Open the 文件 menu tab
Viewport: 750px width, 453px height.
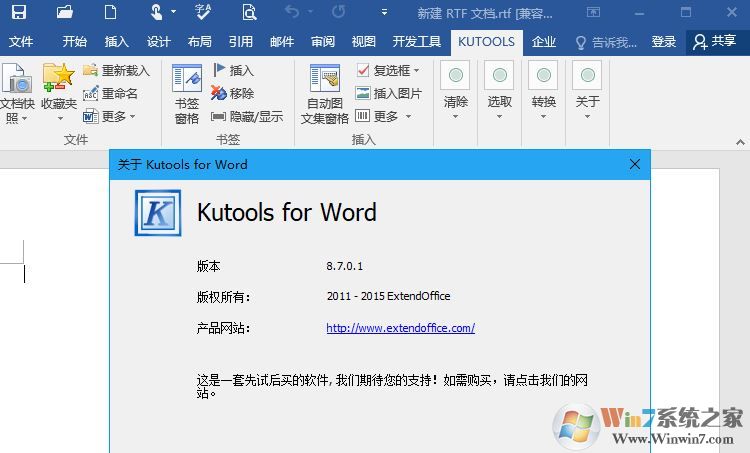tap(21, 42)
